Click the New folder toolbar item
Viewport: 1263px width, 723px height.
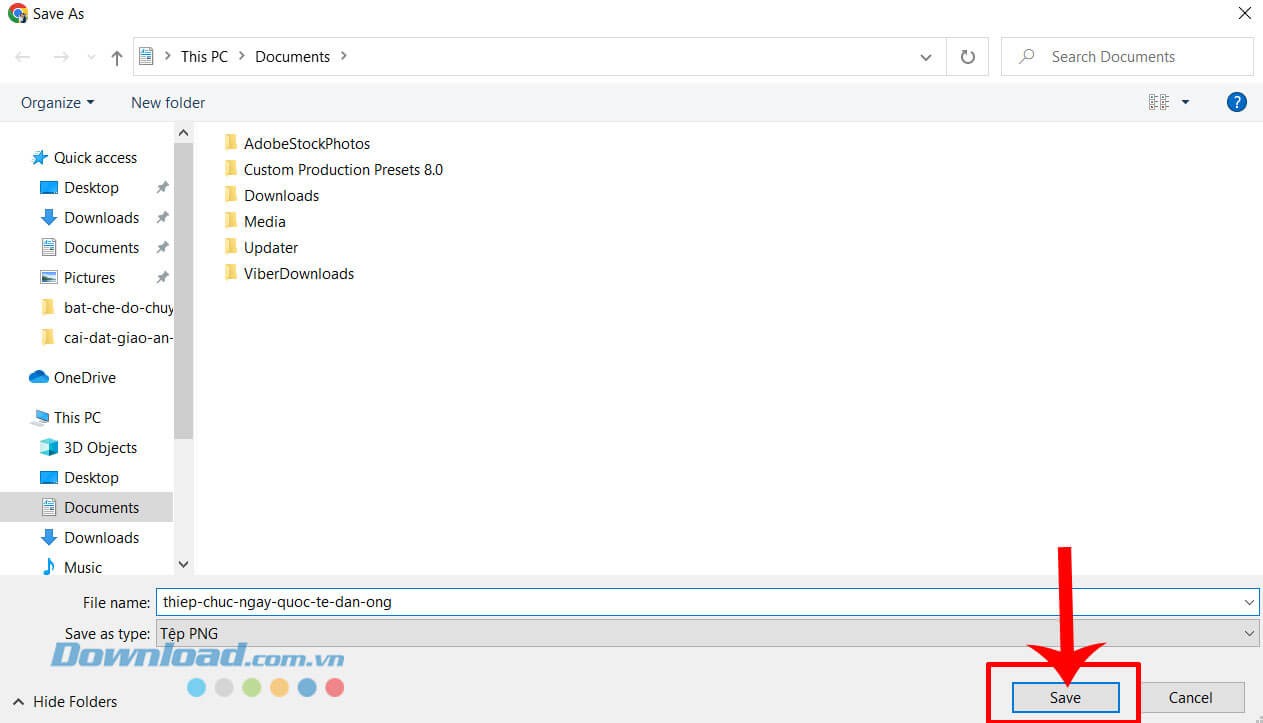(x=168, y=102)
